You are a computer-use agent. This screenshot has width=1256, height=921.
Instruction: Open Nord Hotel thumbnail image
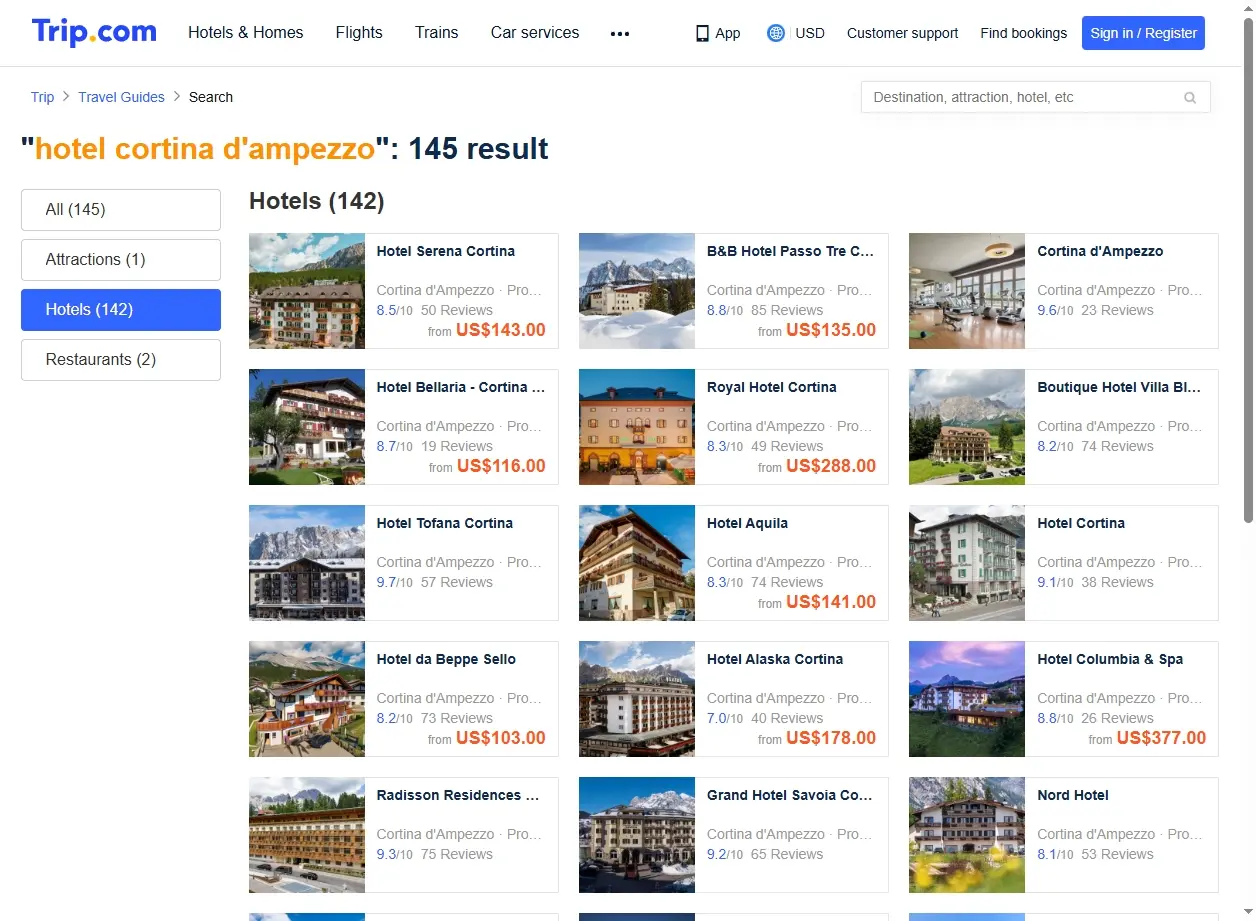pyautogui.click(x=967, y=835)
